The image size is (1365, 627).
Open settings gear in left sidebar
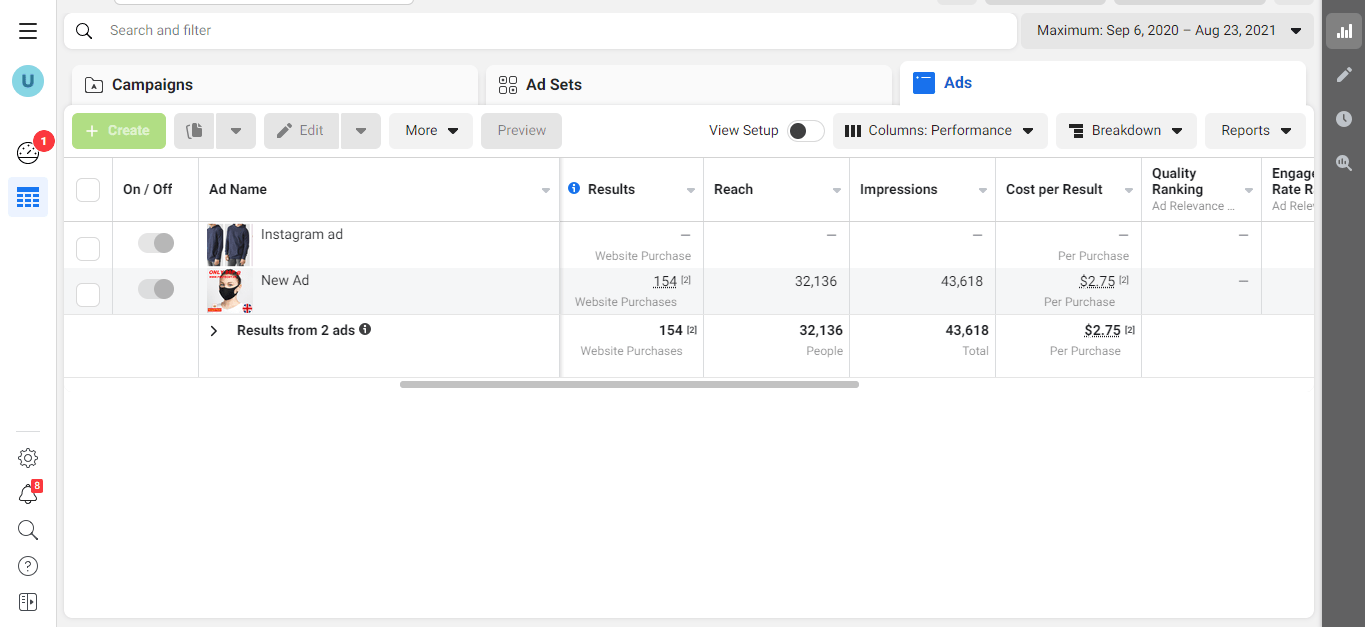(x=28, y=458)
